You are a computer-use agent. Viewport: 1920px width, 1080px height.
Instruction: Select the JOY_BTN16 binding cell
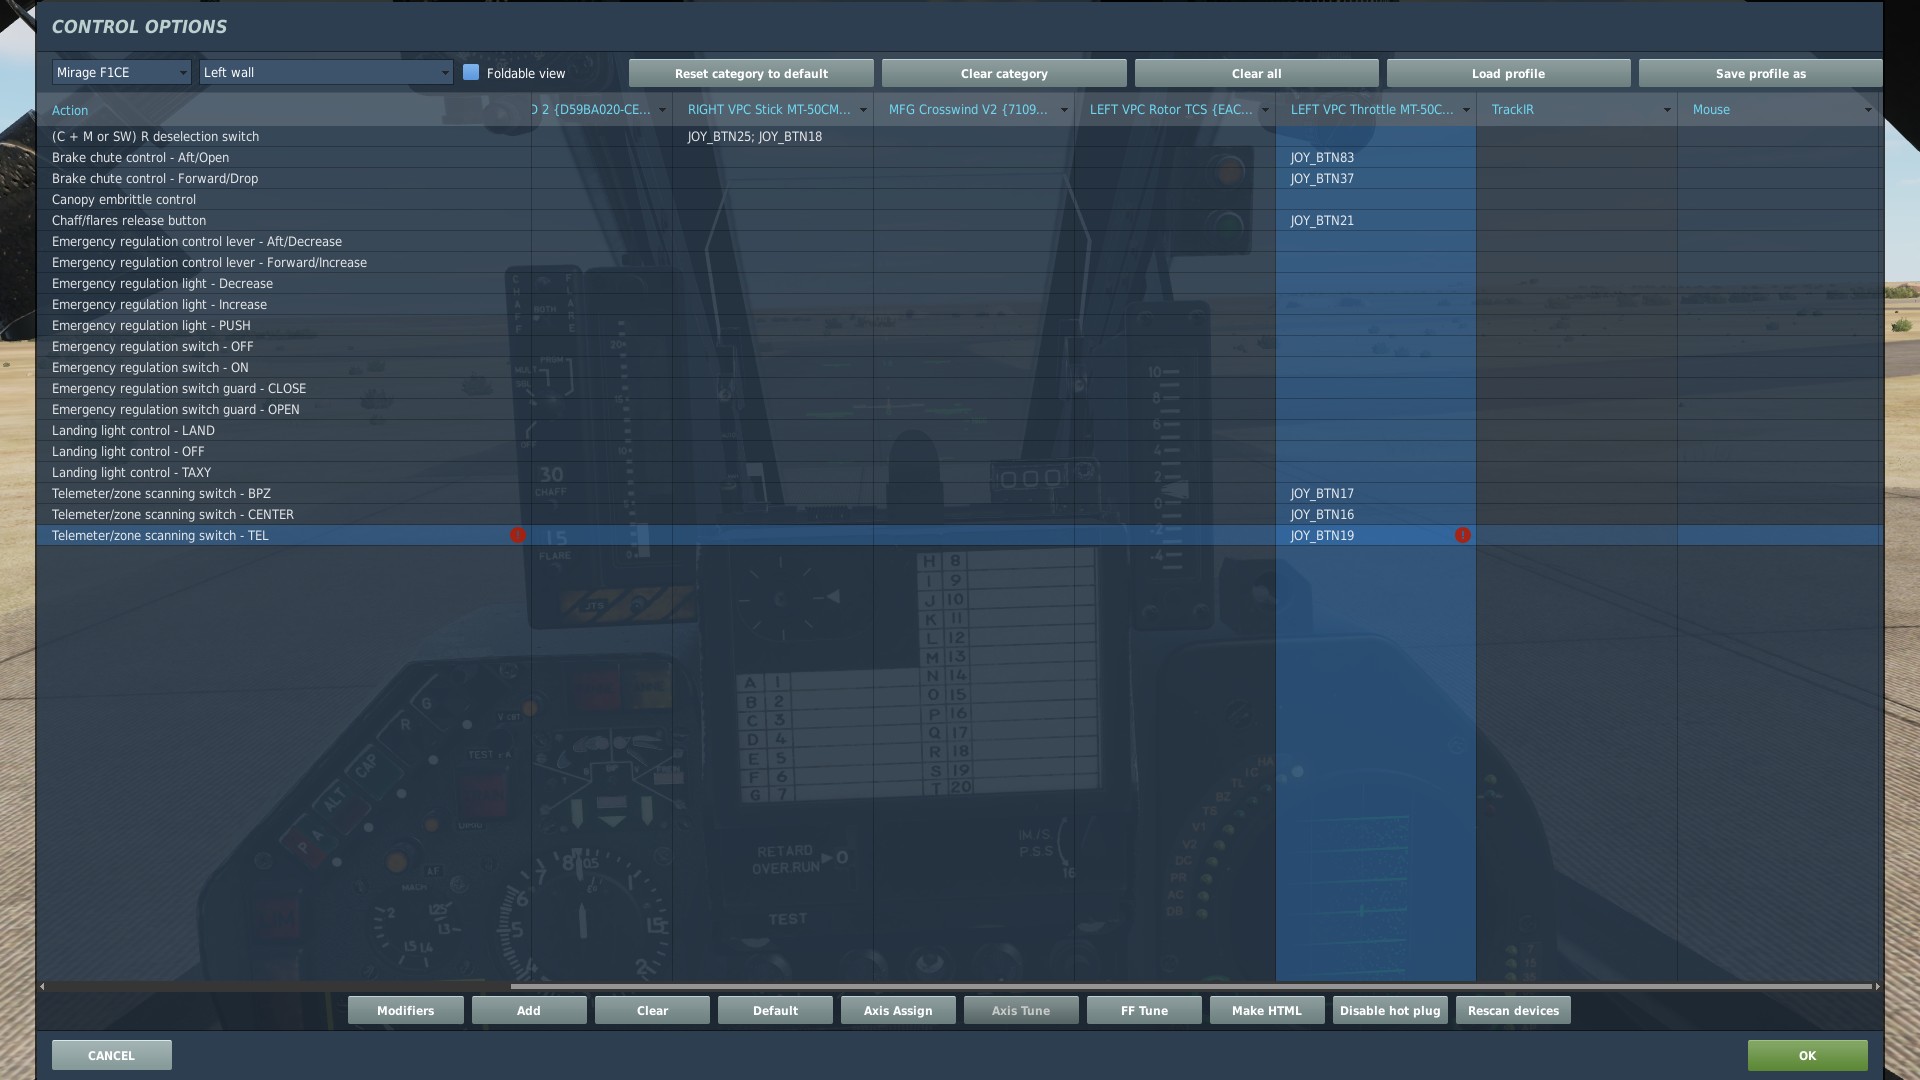tap(1376, 515)
